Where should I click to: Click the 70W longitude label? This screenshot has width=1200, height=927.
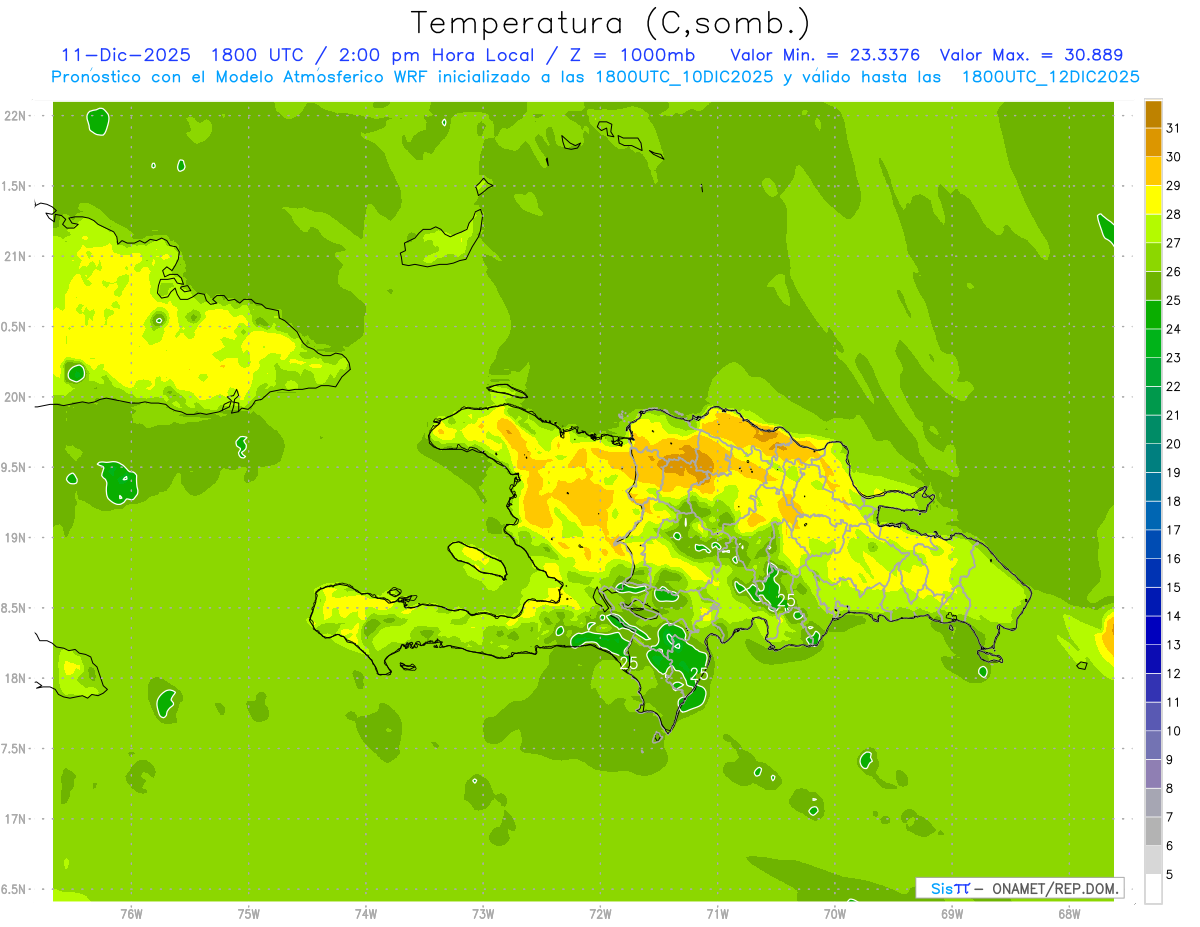point(835,913)
